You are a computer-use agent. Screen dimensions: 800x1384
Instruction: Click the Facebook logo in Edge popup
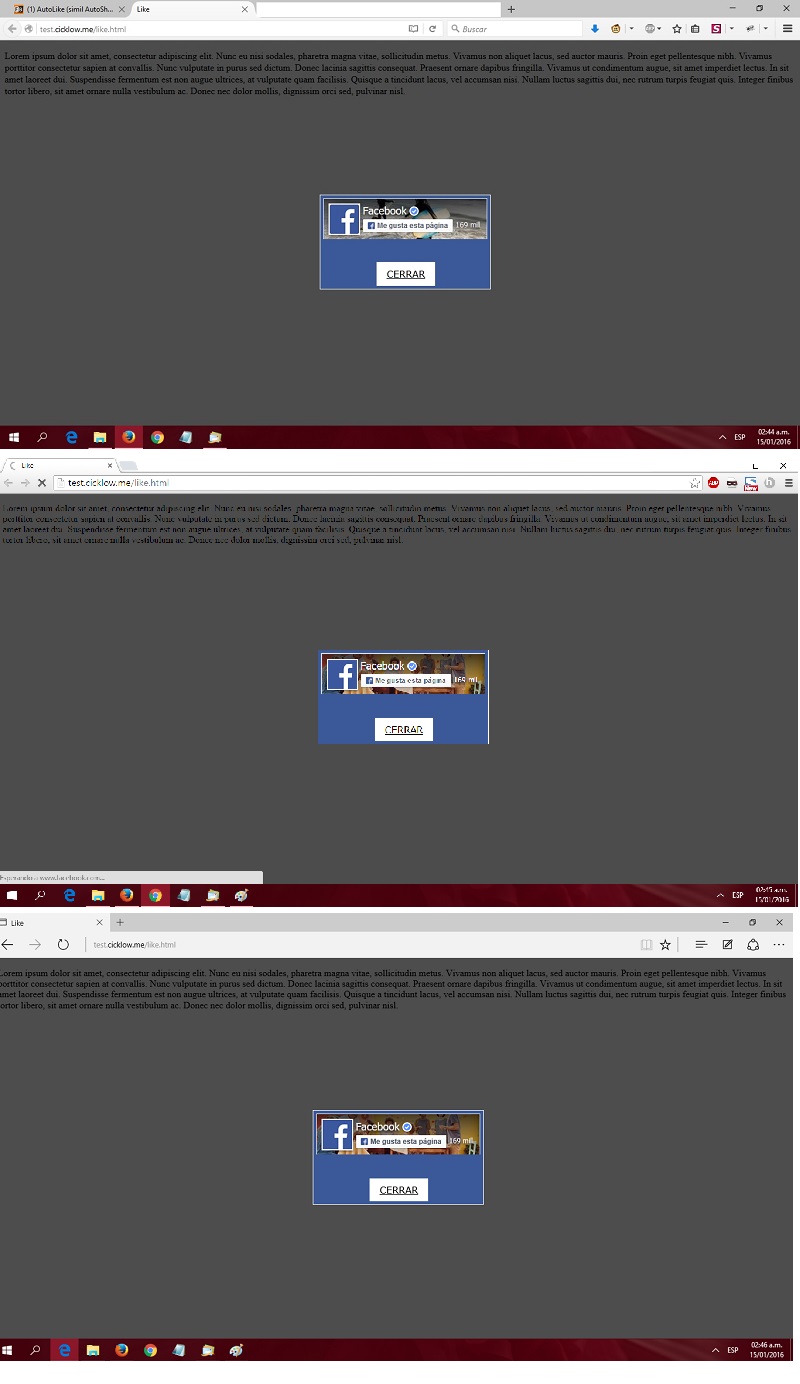coord(338,1136)
